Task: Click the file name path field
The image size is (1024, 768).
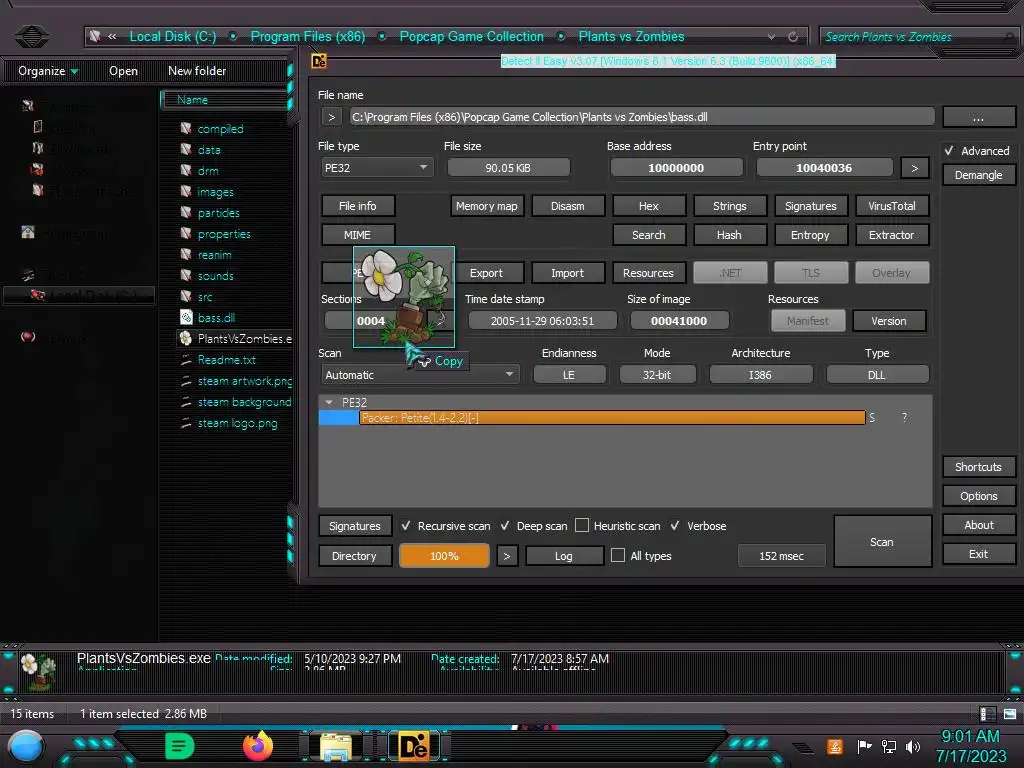Action: (641, 117)
